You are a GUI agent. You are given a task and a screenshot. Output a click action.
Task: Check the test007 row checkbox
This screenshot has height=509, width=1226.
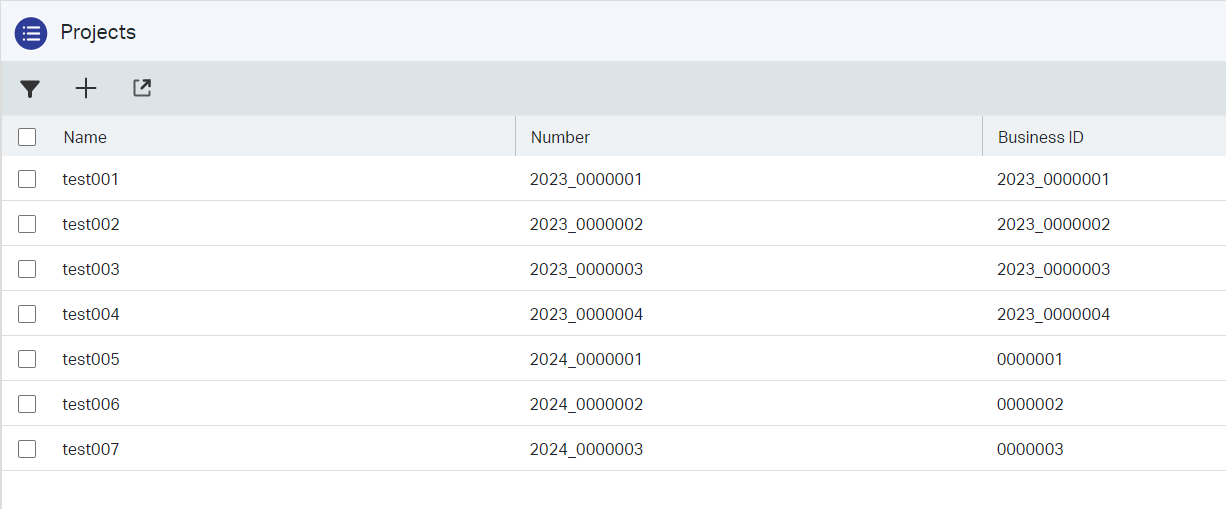point(27,449)
